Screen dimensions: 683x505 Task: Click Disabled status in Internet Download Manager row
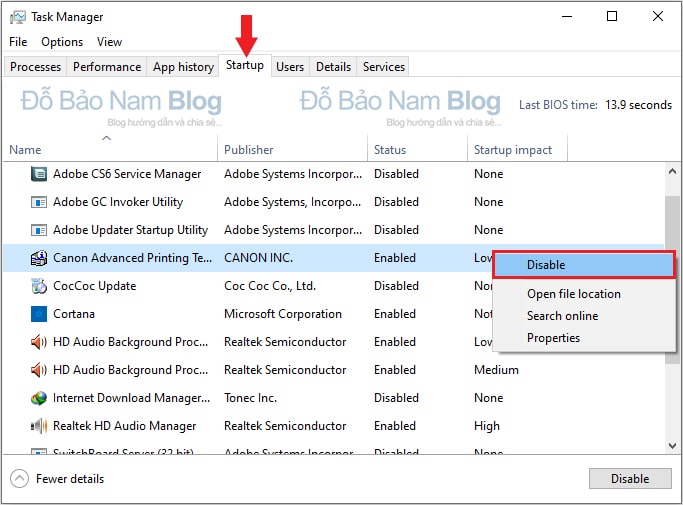(x=396, y=398)
